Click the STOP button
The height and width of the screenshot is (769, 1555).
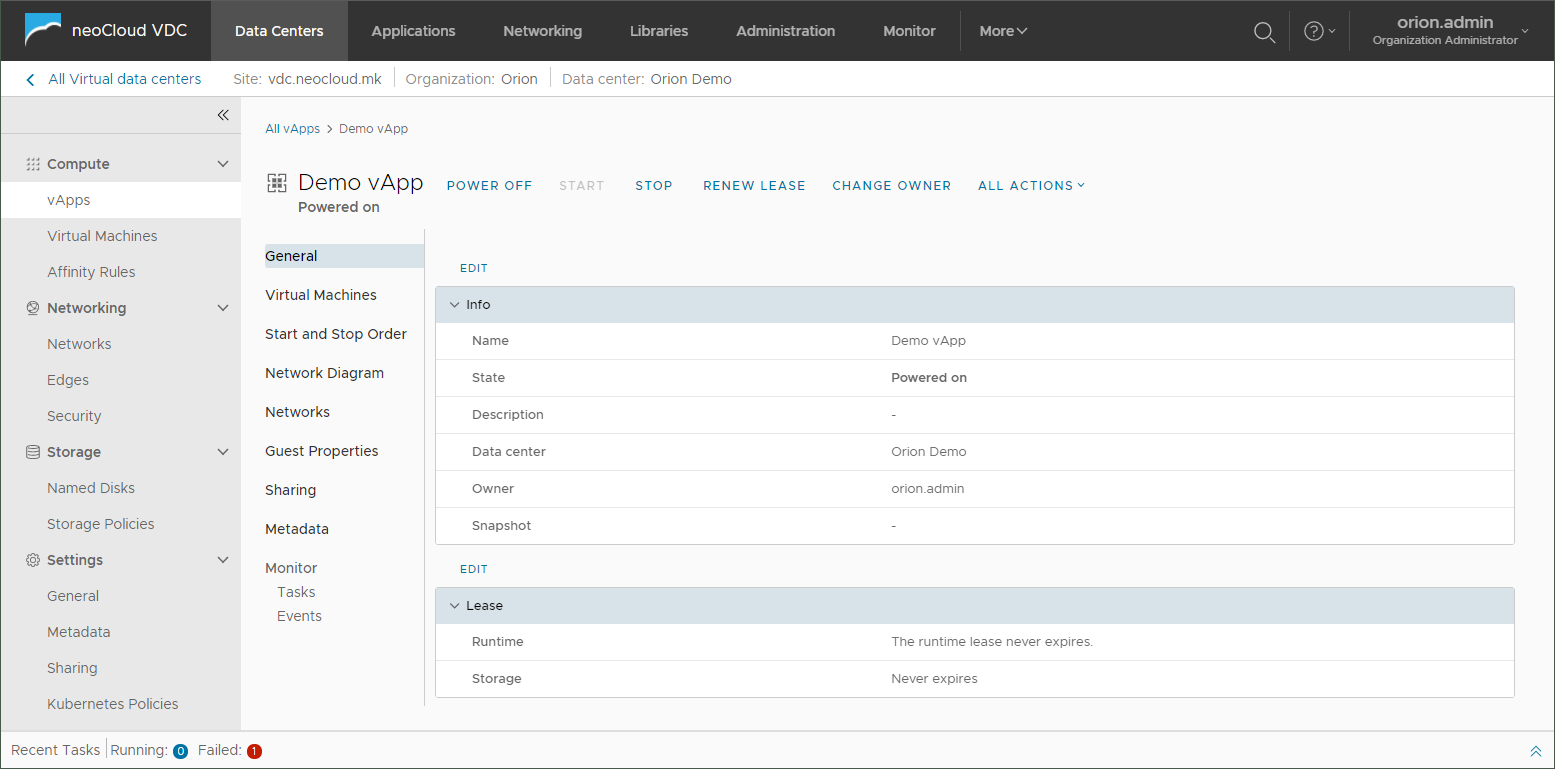click(x=654, y=186)
